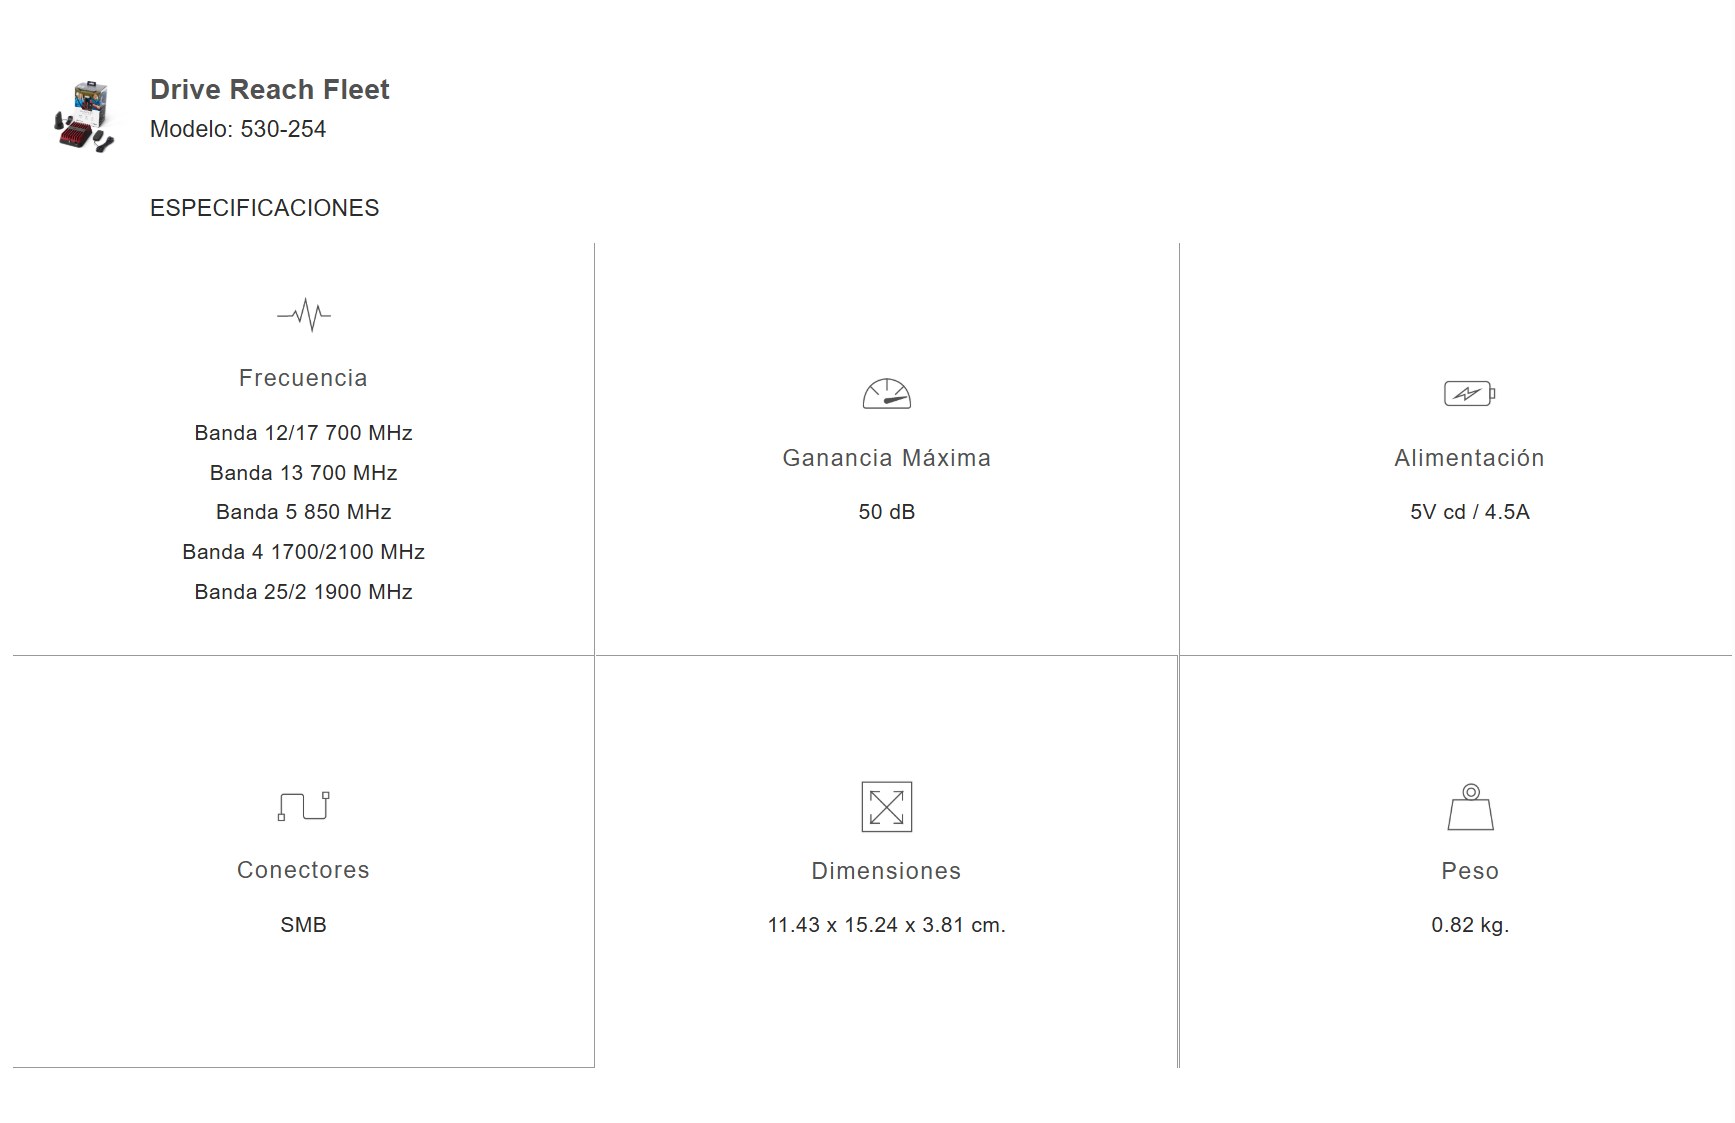Click the connectors cable icon
The image size is (1735, 1123).
(303, 805)
